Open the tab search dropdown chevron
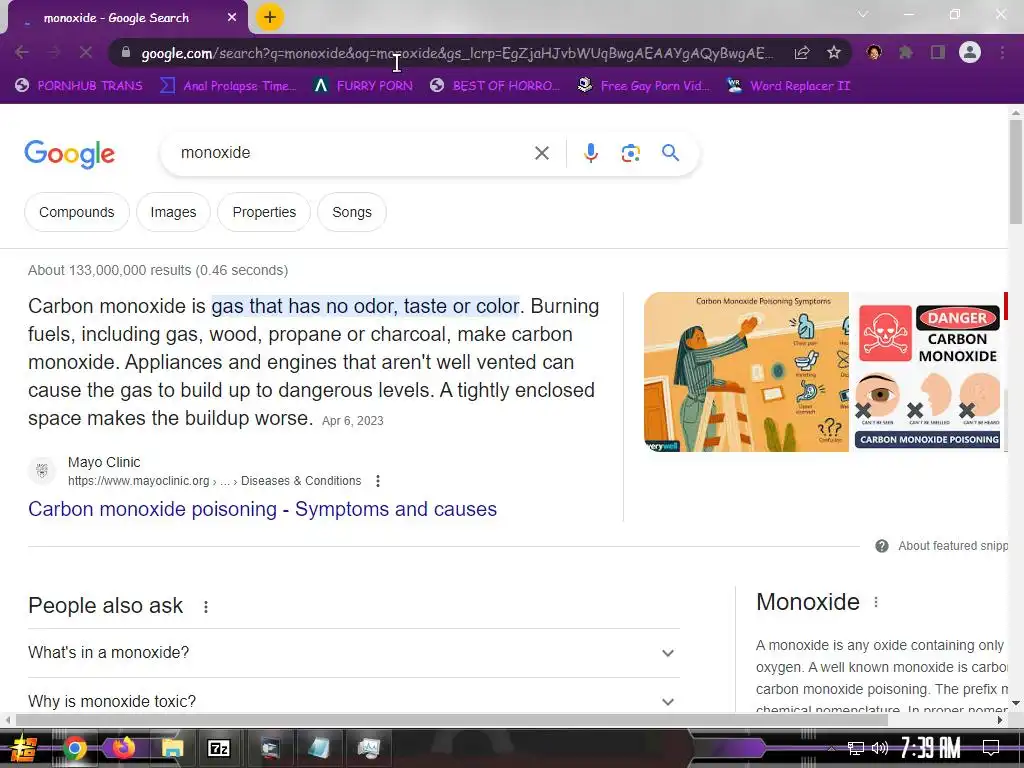Image resolution: width=1024 pixels, height=768 pixels. [x=863, y=14]
